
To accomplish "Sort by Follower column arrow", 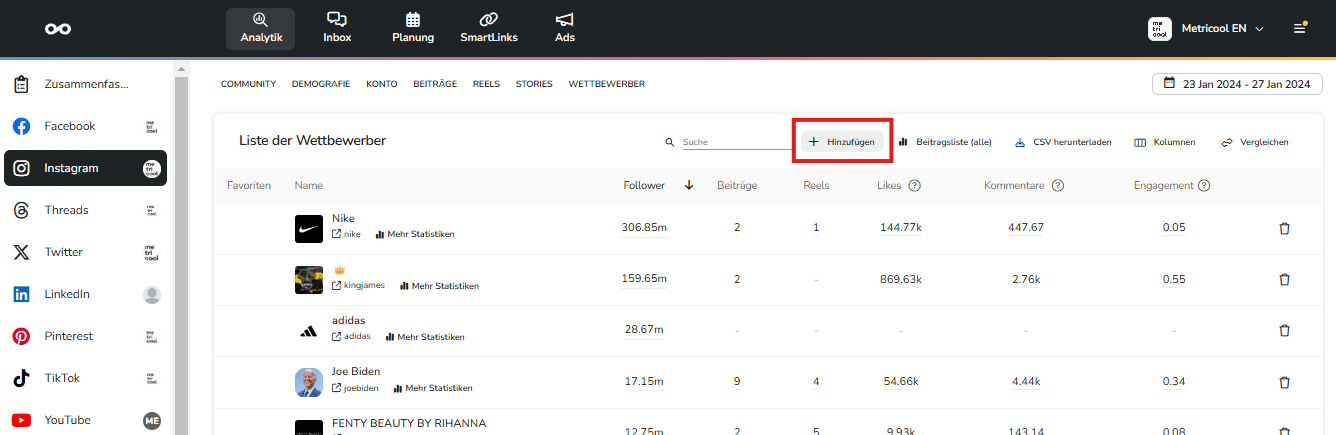I will 689,185.
